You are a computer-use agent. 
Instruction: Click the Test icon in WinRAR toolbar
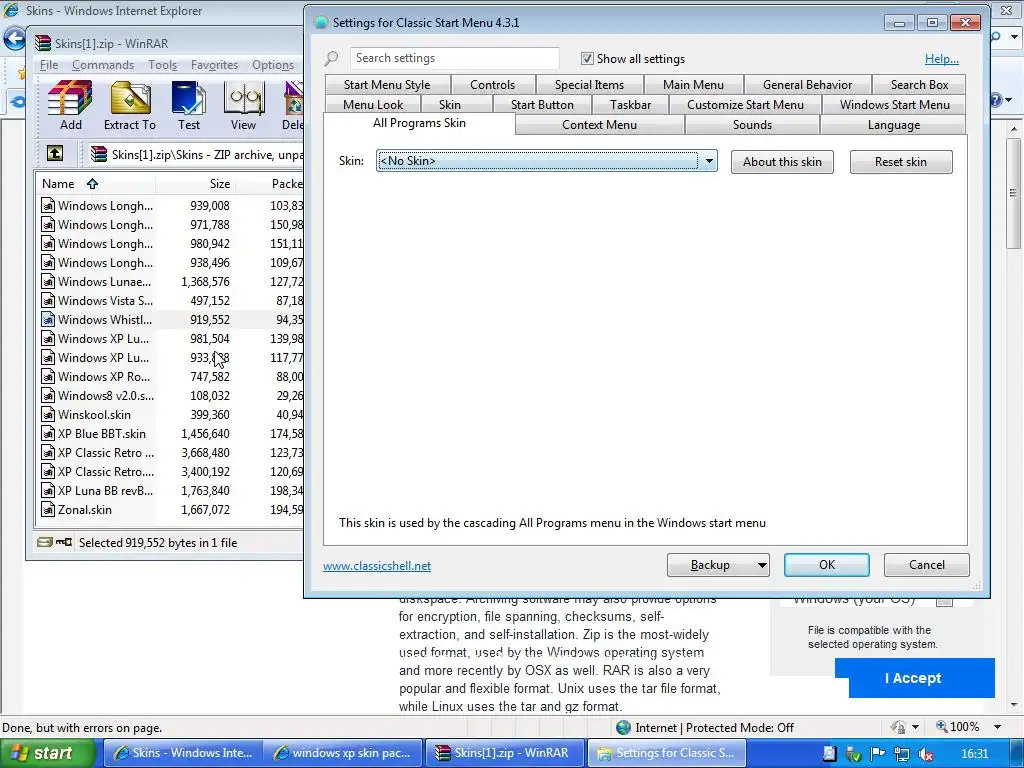[189, 98]
